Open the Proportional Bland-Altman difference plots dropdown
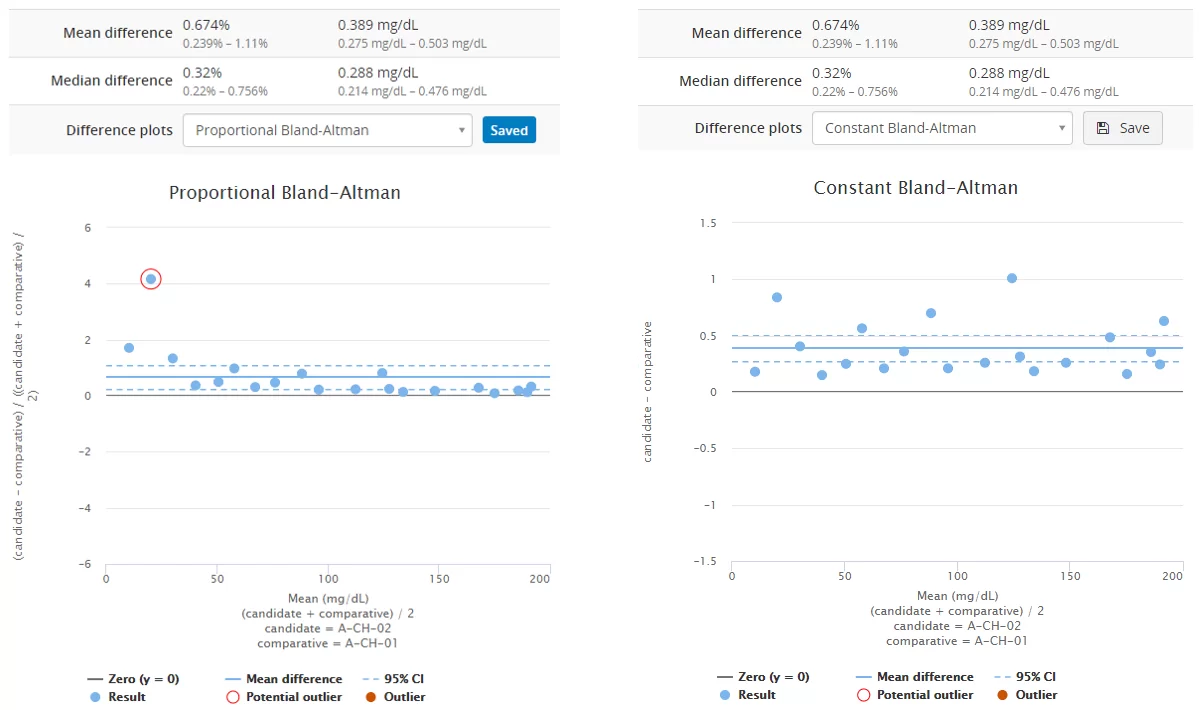Viewport: 1199px width, 710px height. pyautogui.click(x=327, y=130)
